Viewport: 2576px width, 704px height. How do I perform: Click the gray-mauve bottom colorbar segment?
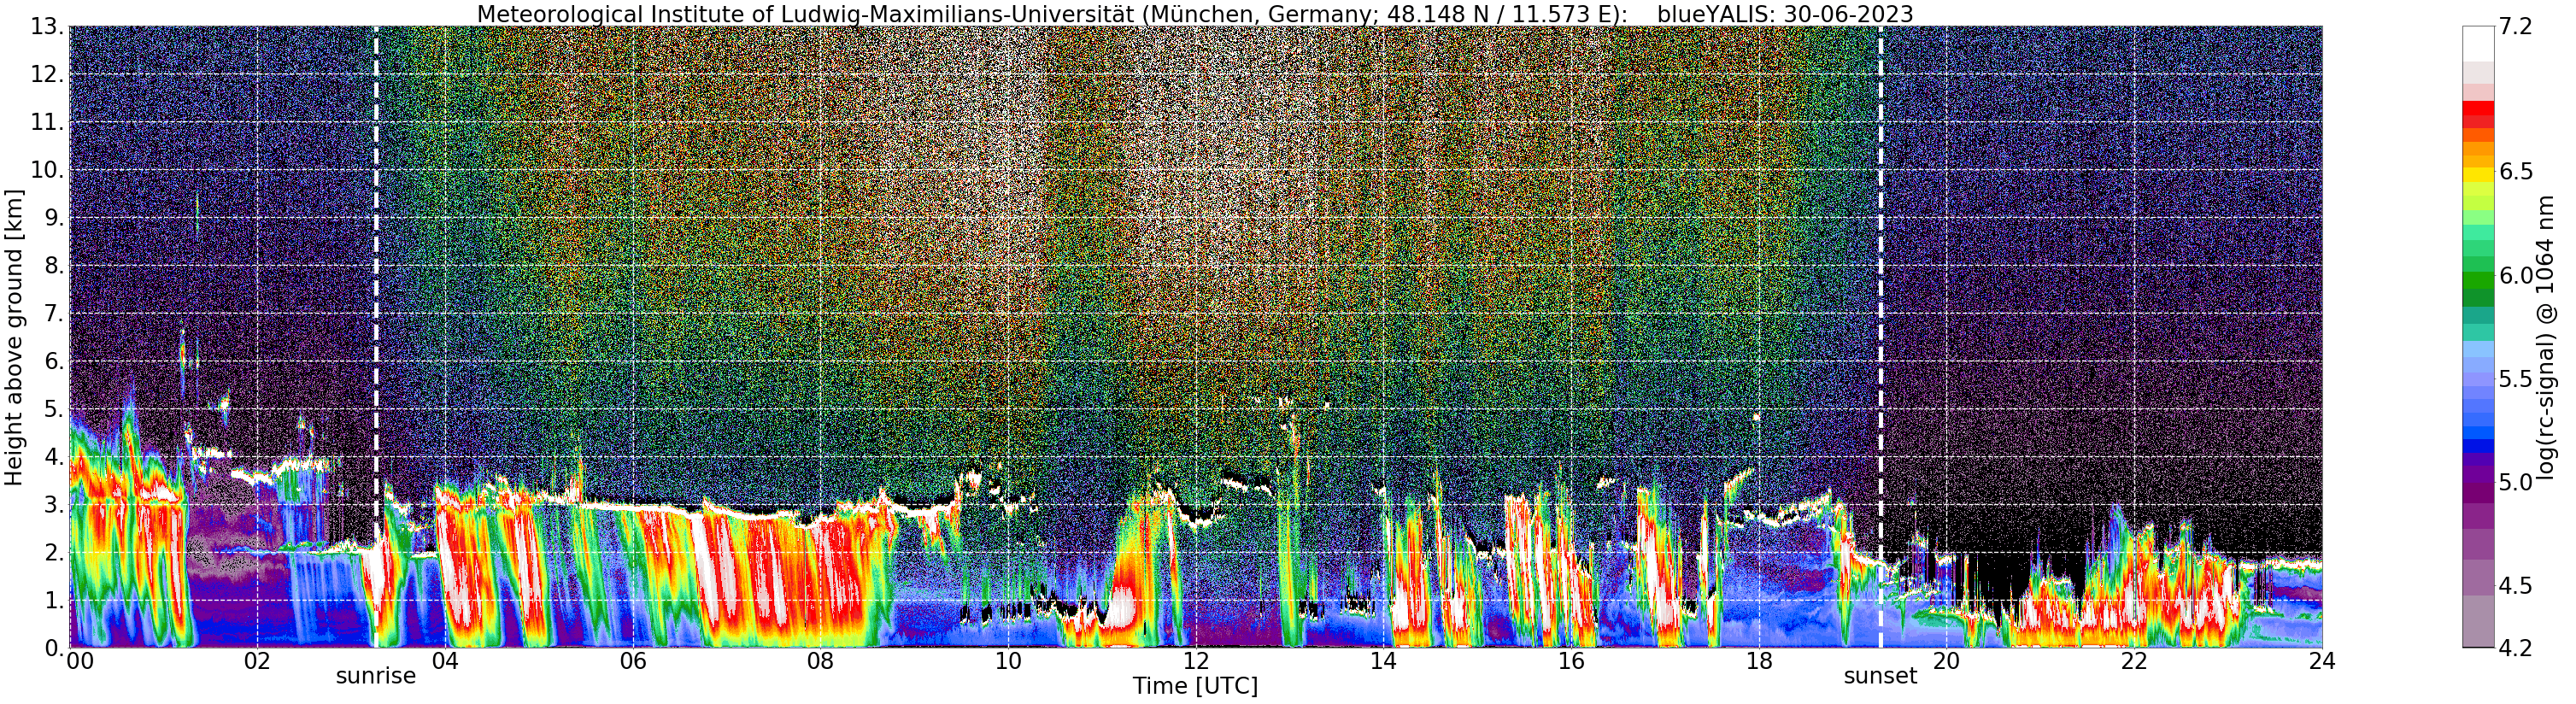click(x=2478, y=621)
